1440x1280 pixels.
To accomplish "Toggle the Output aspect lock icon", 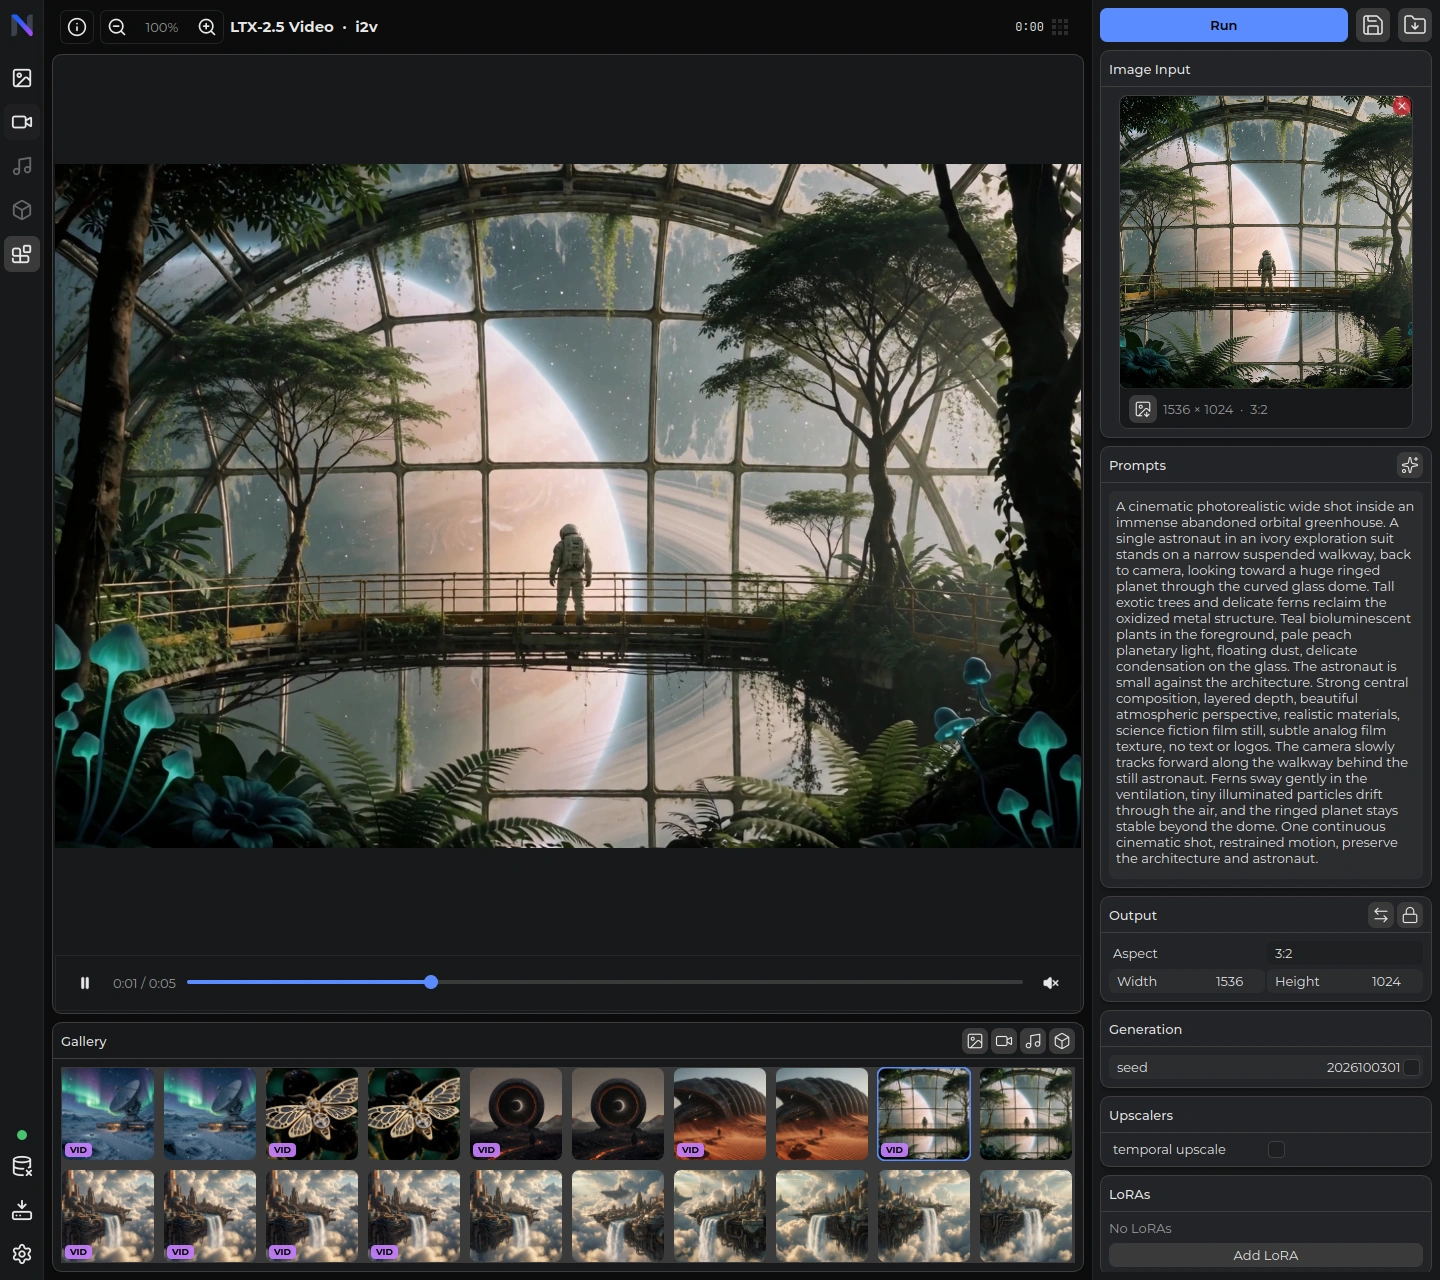I will 1410,915.
